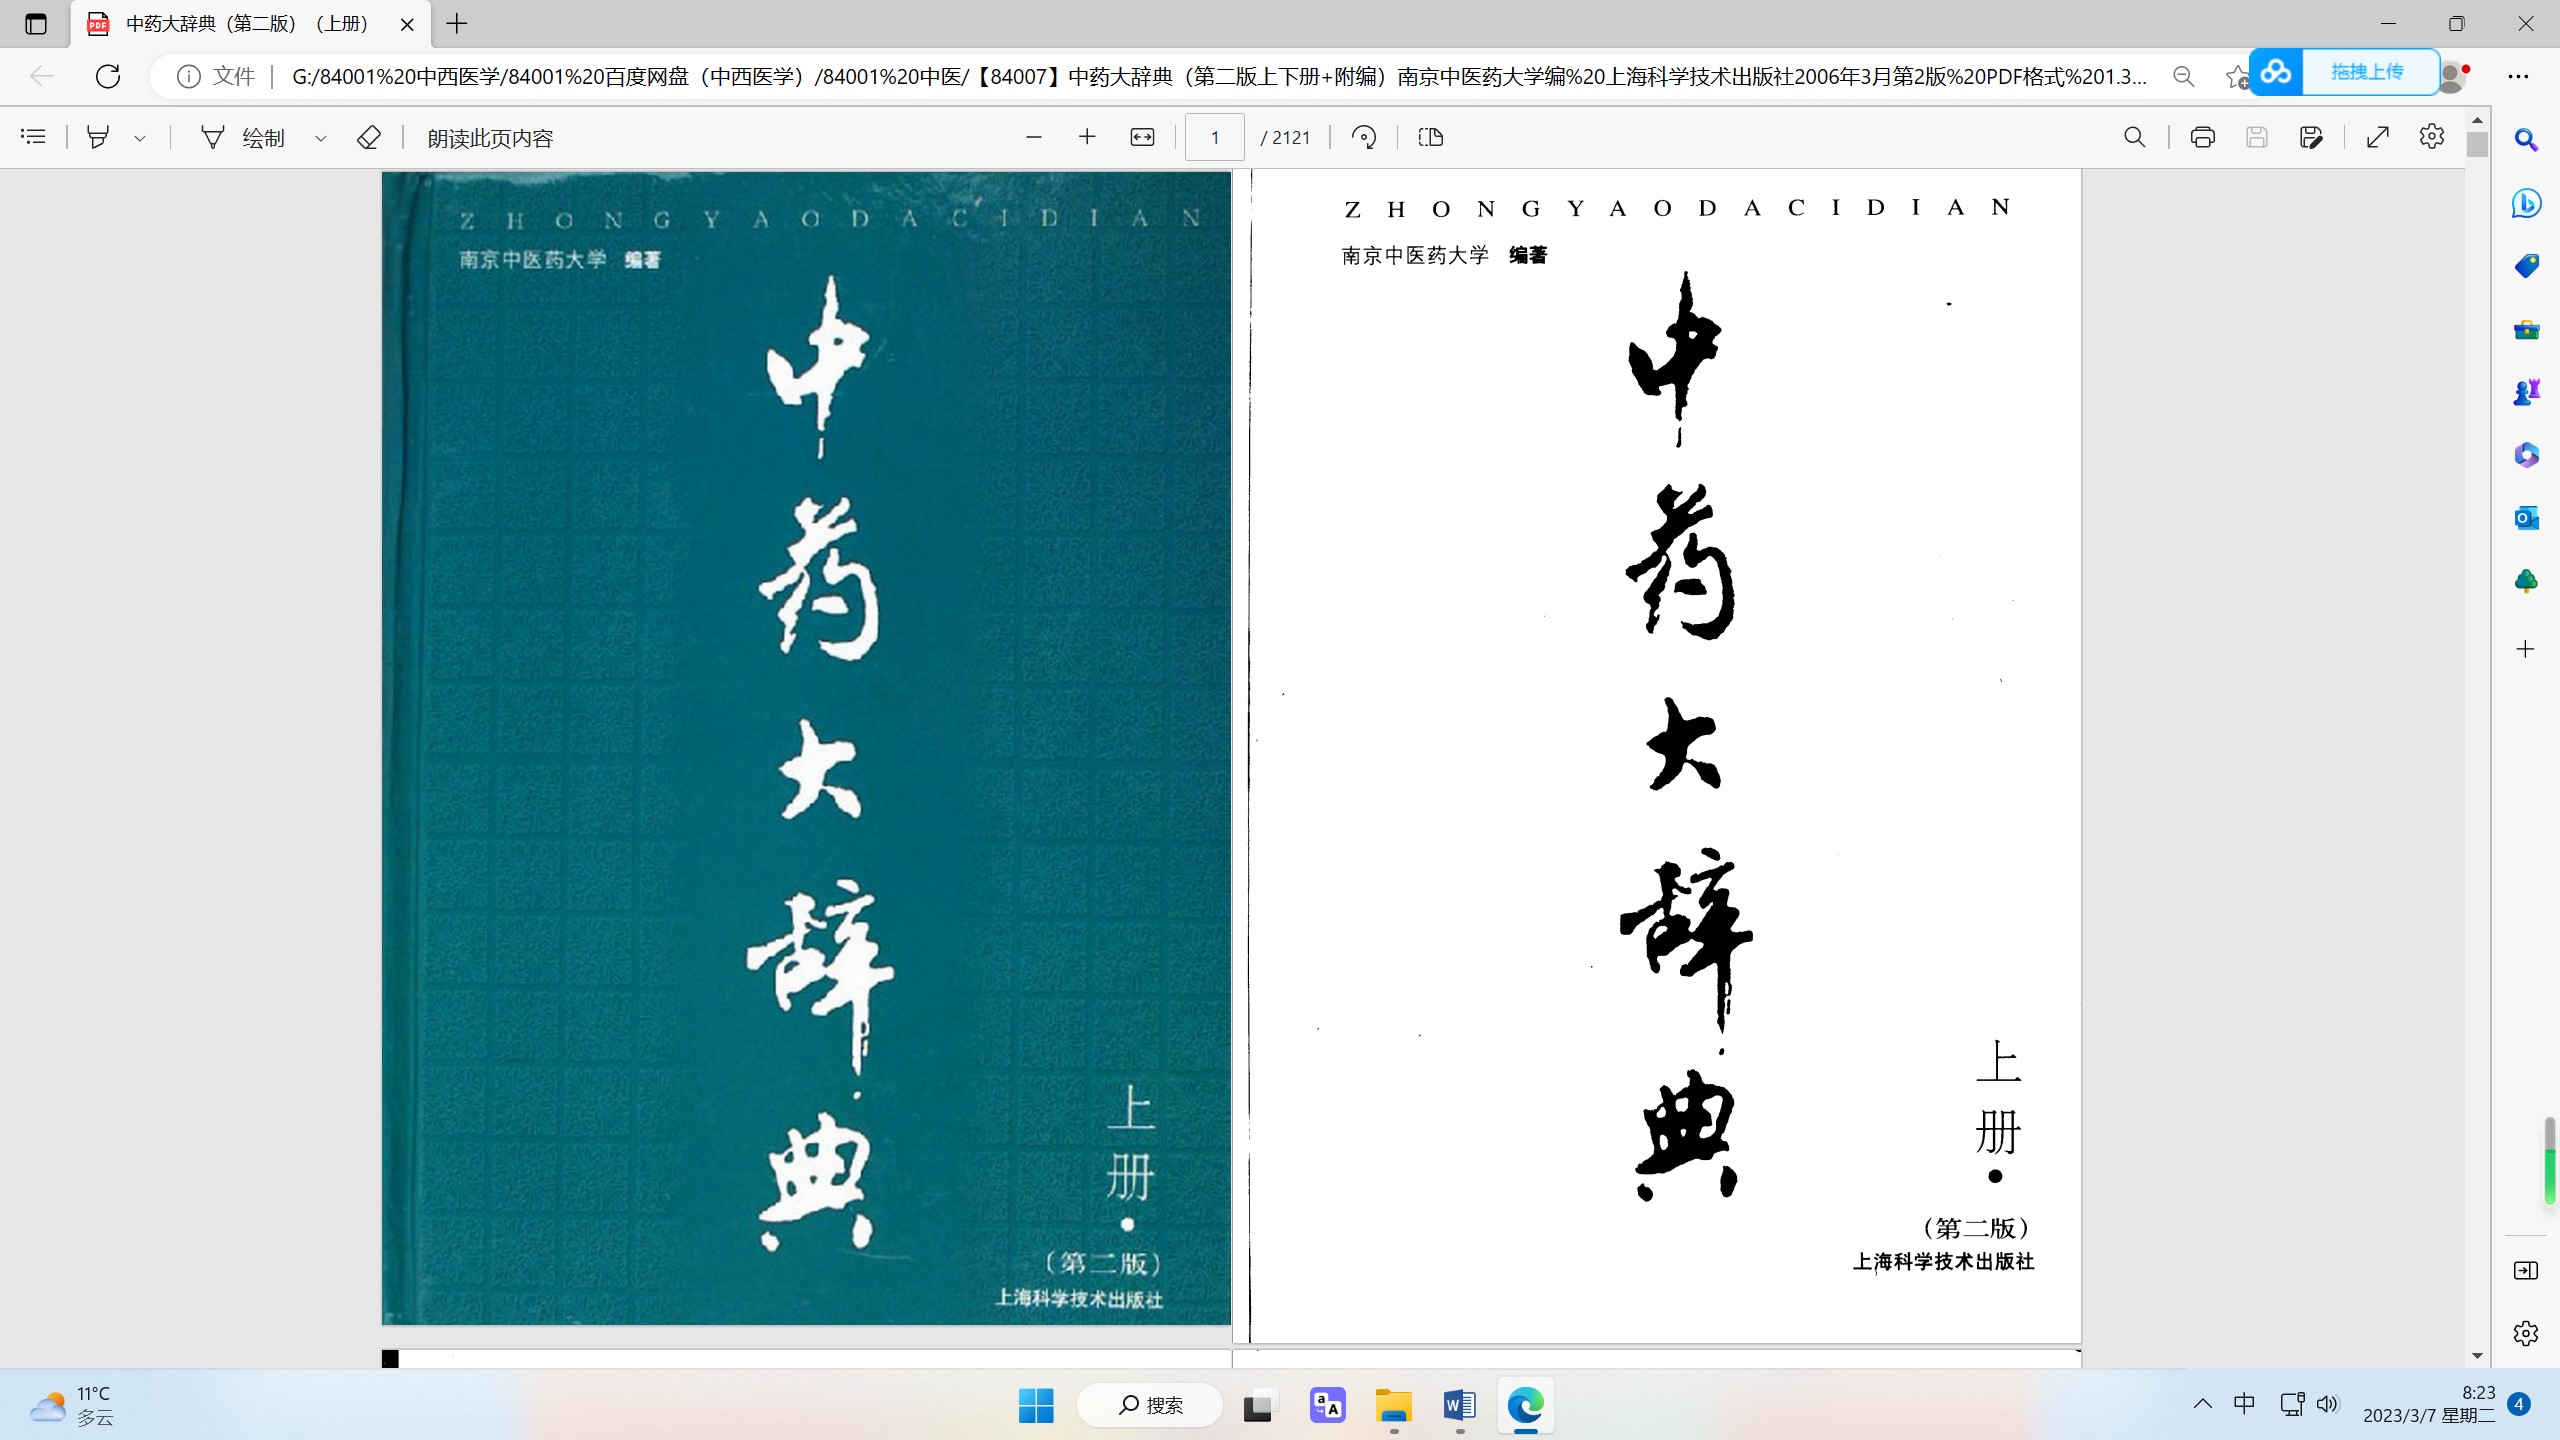Open a new browser tab
2560x1440 pixels.
pyautogui.click(x=457, y=24)
